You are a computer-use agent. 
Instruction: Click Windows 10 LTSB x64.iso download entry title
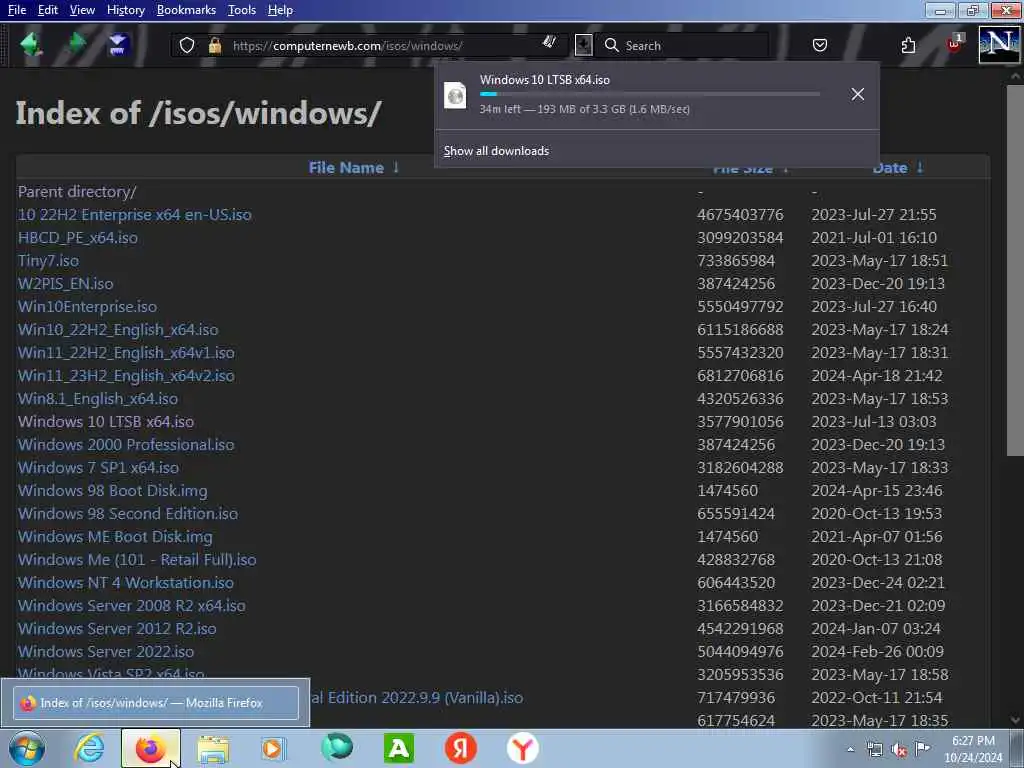pyautogui.click(x=545, y=80)
